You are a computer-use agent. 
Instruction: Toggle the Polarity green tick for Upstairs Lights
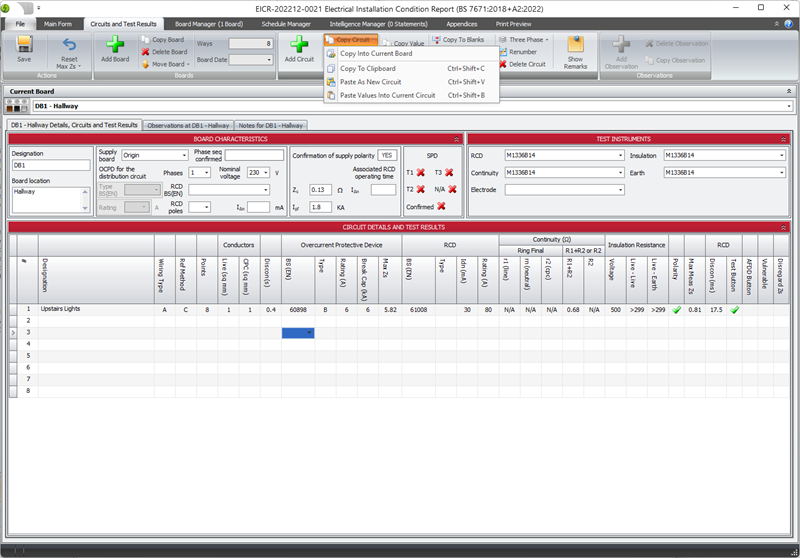pyautogui.click(x=677, y=309)
